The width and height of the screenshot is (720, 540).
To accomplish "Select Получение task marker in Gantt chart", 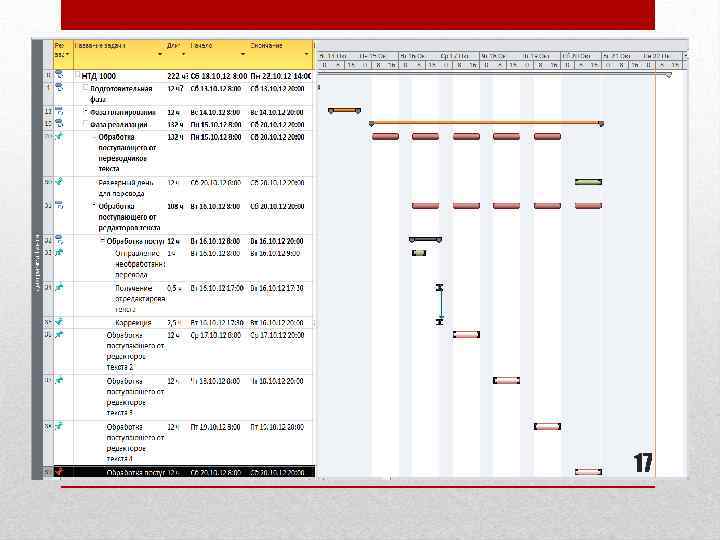I will tap(439, 287).
